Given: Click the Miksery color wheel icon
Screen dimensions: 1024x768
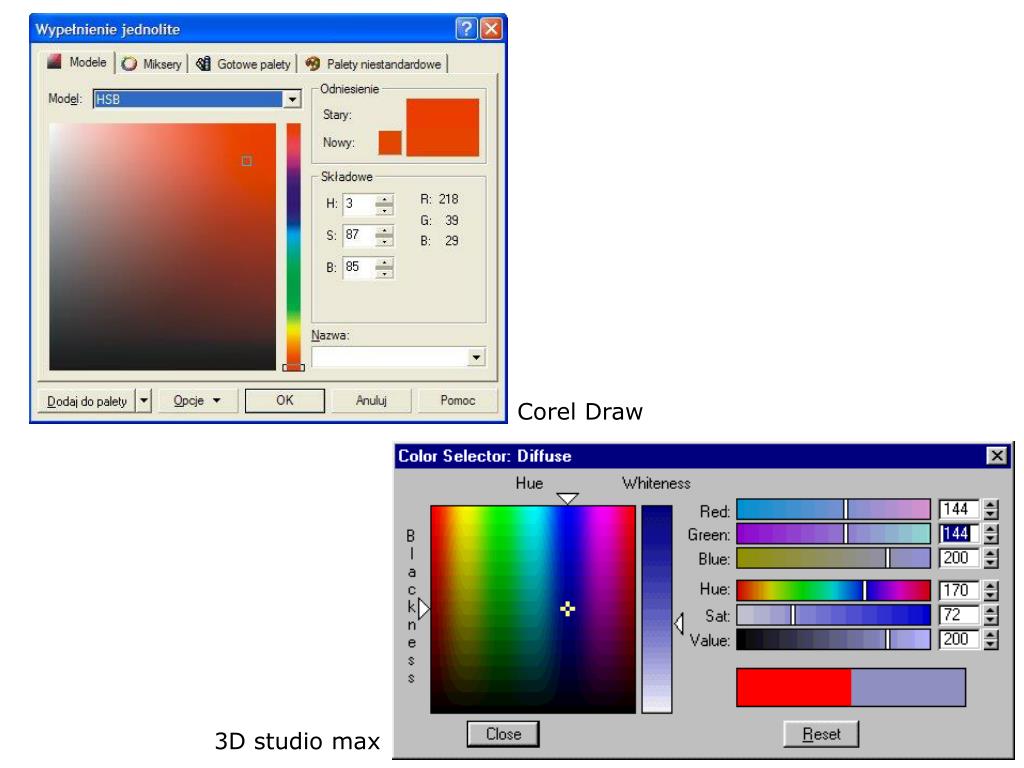Looking at the screenshot, I should pyautogui.click(x=129, y=63).
